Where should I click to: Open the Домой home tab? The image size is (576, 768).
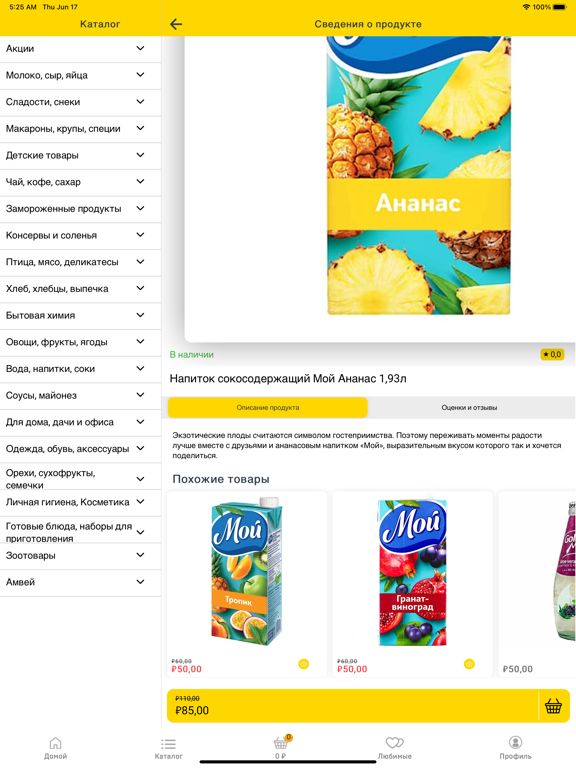[x=55, y=748]
